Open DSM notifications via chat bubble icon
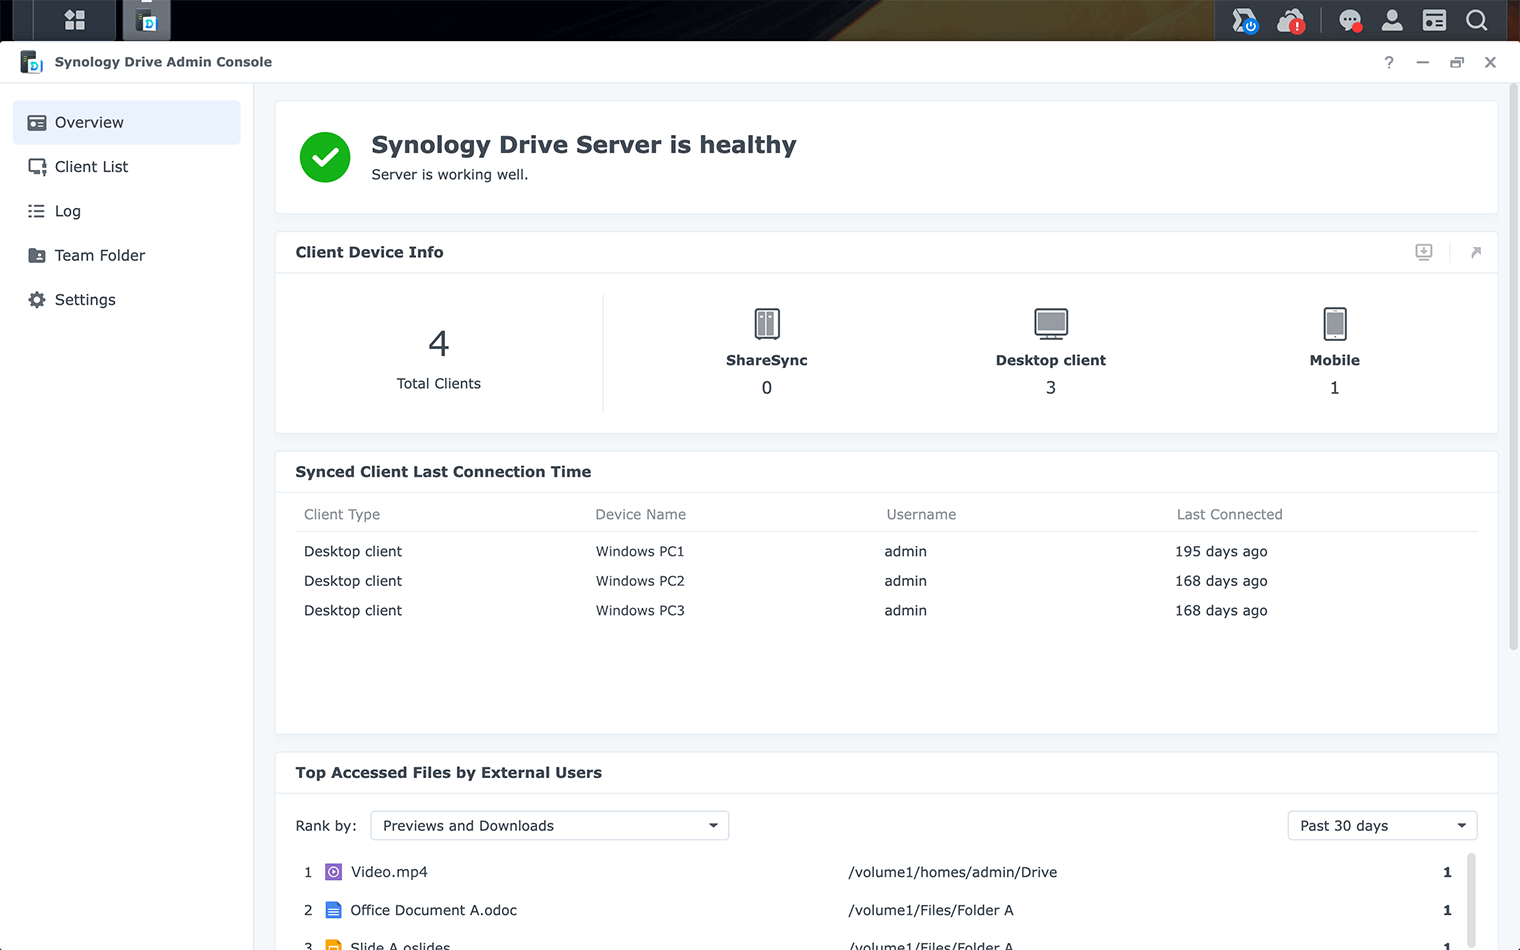 pos(1350,20)
